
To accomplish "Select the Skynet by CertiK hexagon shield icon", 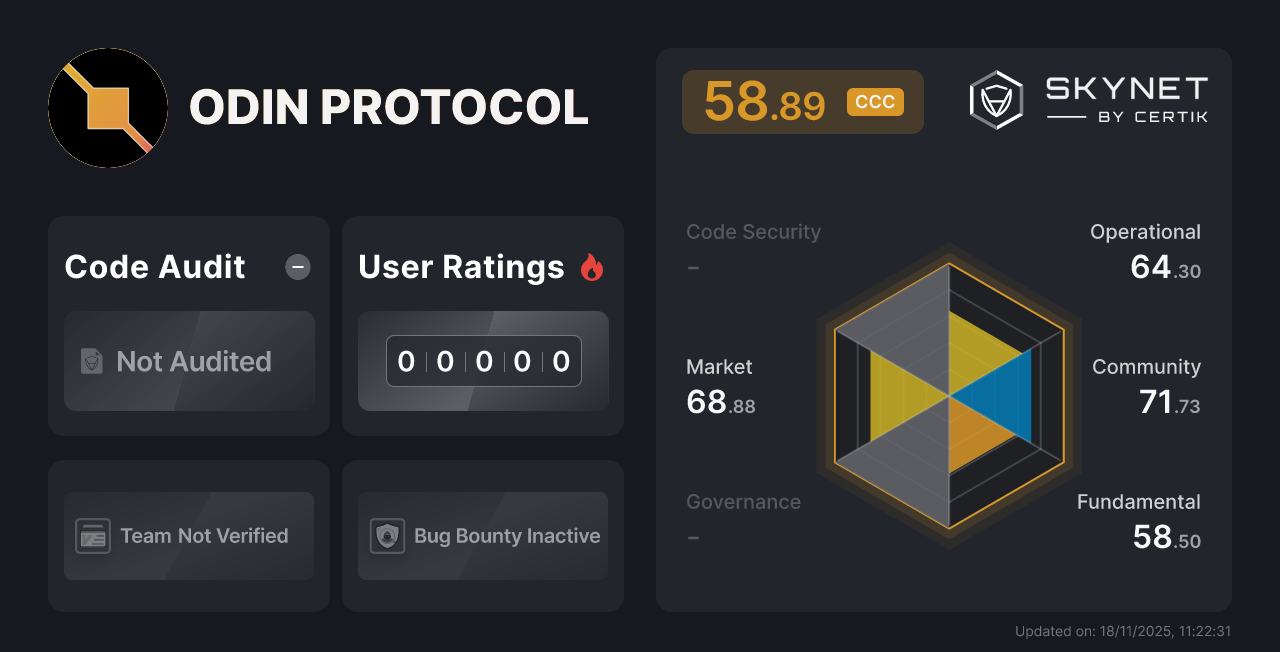I will (x=995, y=98).
